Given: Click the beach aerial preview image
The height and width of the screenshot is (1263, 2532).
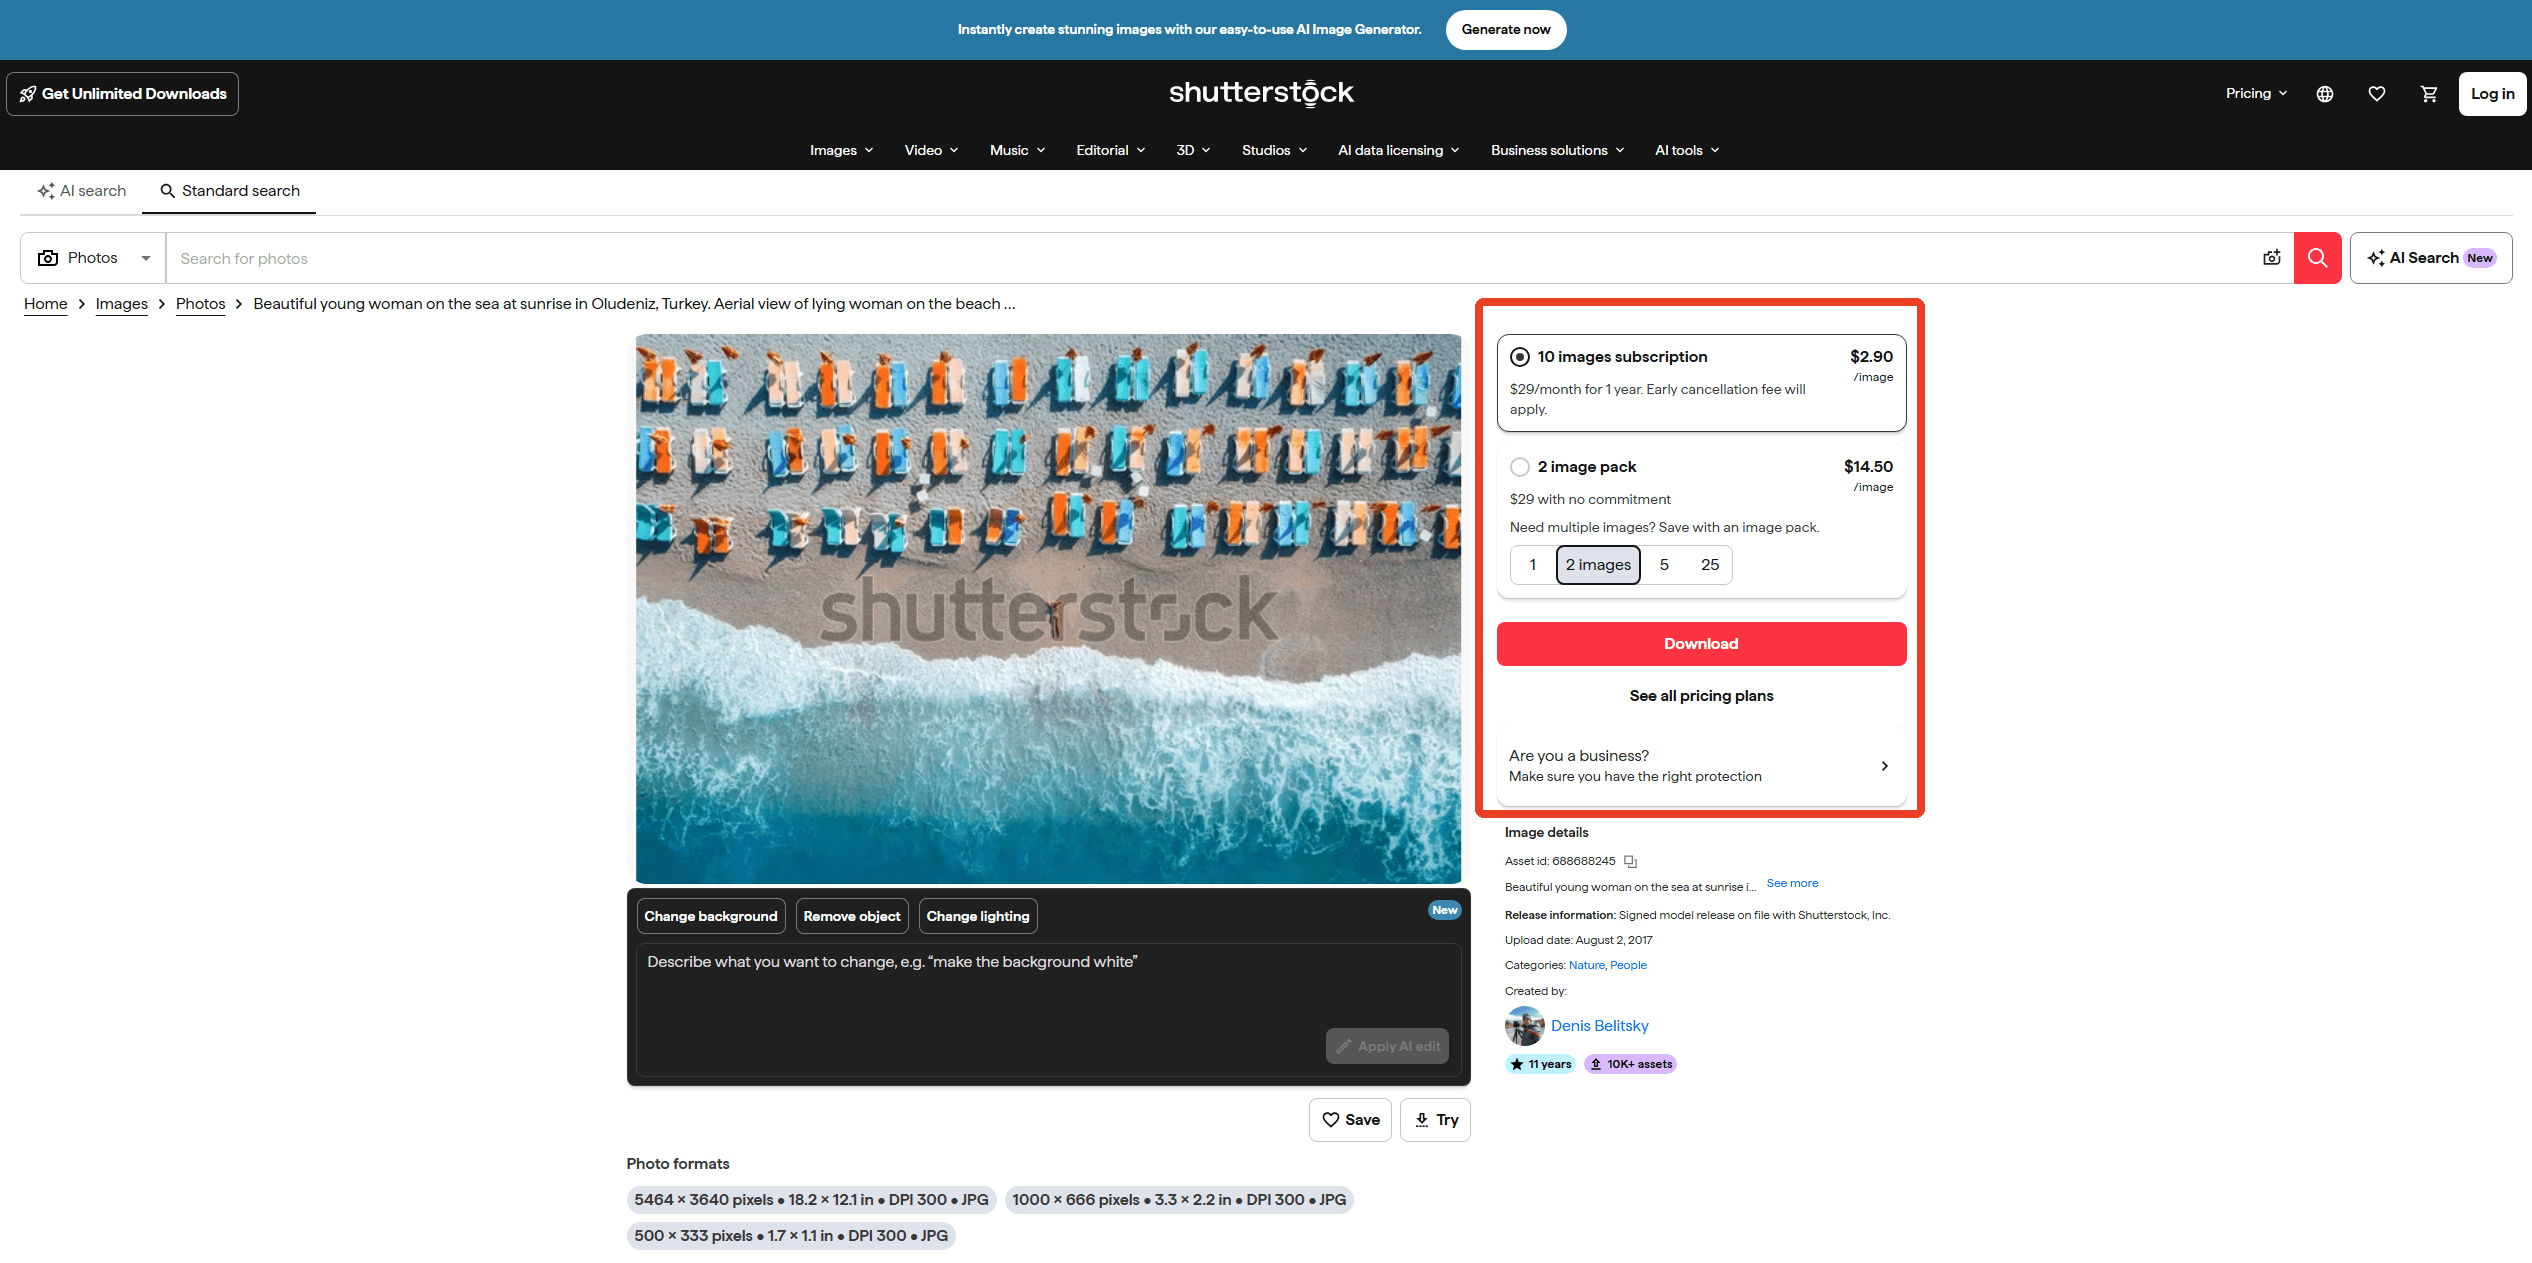Looking at the screenshot, I should click(x=1048, y=609).
